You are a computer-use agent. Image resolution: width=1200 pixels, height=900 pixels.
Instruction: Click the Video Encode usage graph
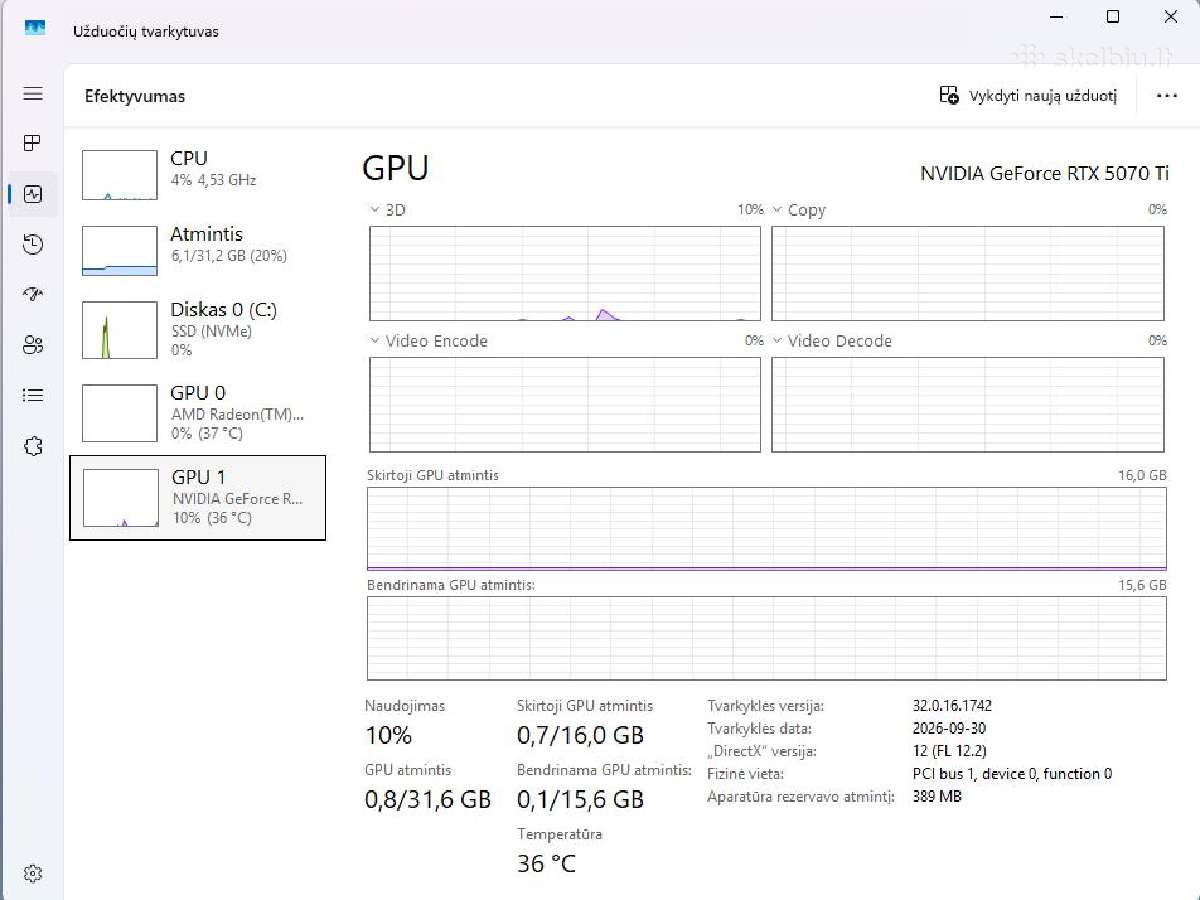pyautogui.click(x=565, y=405)
